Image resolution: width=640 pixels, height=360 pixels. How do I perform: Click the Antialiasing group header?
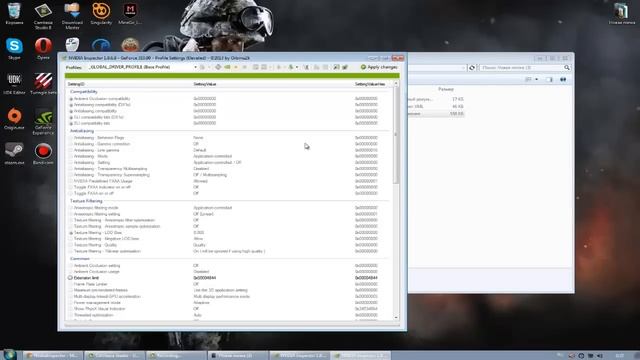coord(82,131)
